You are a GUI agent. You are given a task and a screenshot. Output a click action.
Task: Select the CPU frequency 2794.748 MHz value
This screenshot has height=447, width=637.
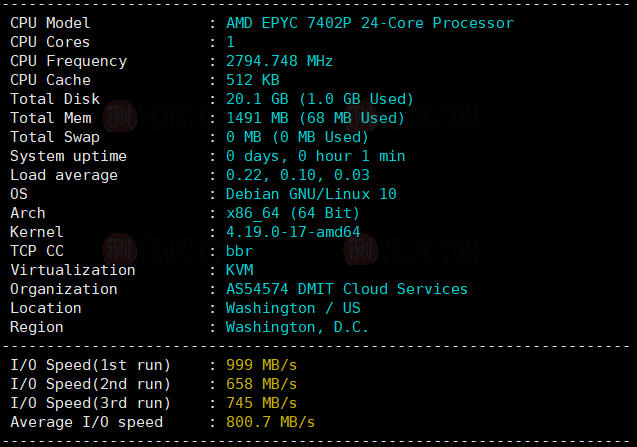pos(279,61)
